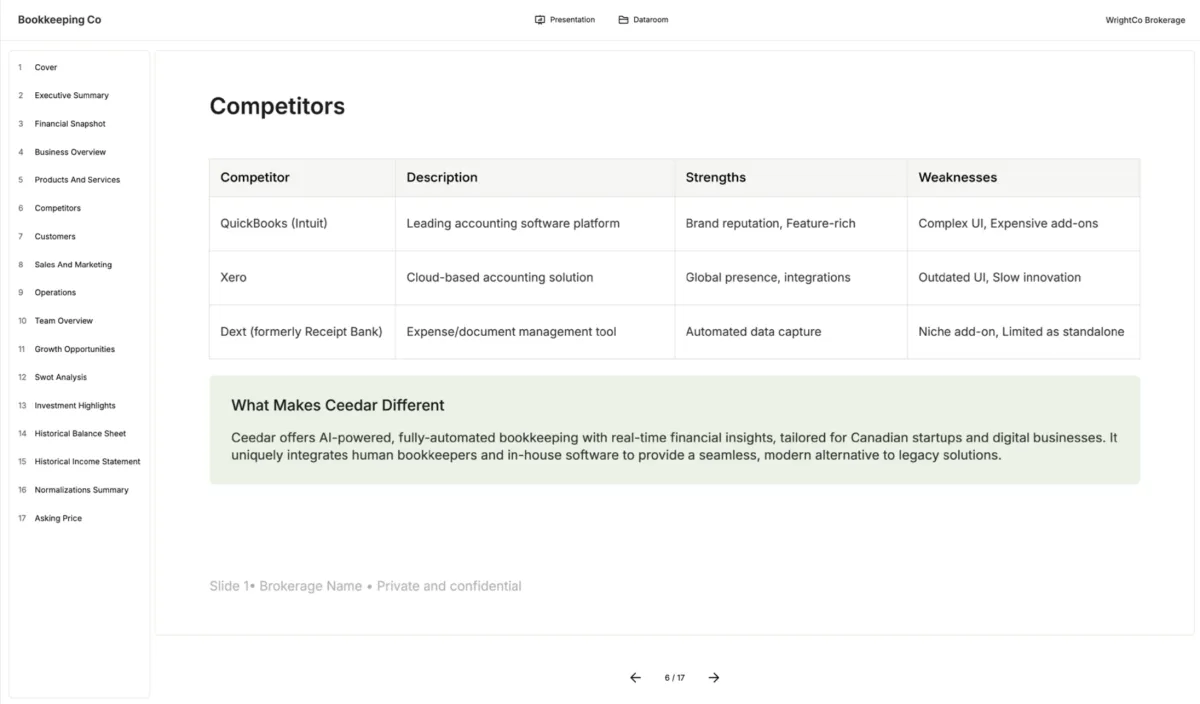Click 'Complex UI, Expensive add-ons' cell
The image size is (1200, 704).
[x=1023, y=223]
